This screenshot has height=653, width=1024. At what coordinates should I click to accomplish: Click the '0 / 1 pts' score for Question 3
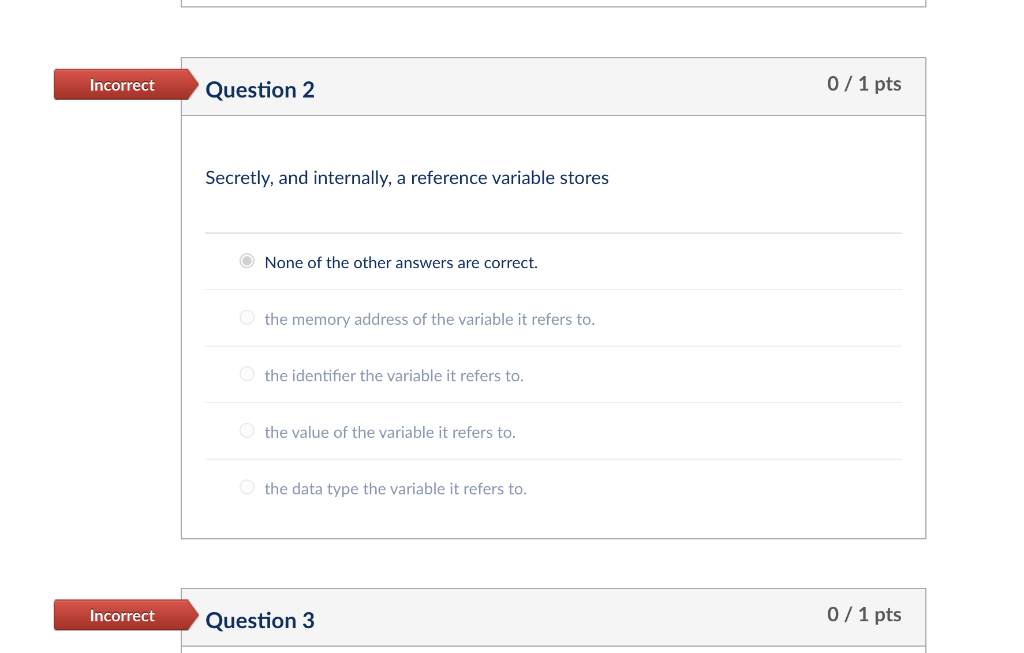[x=863, y=614]
